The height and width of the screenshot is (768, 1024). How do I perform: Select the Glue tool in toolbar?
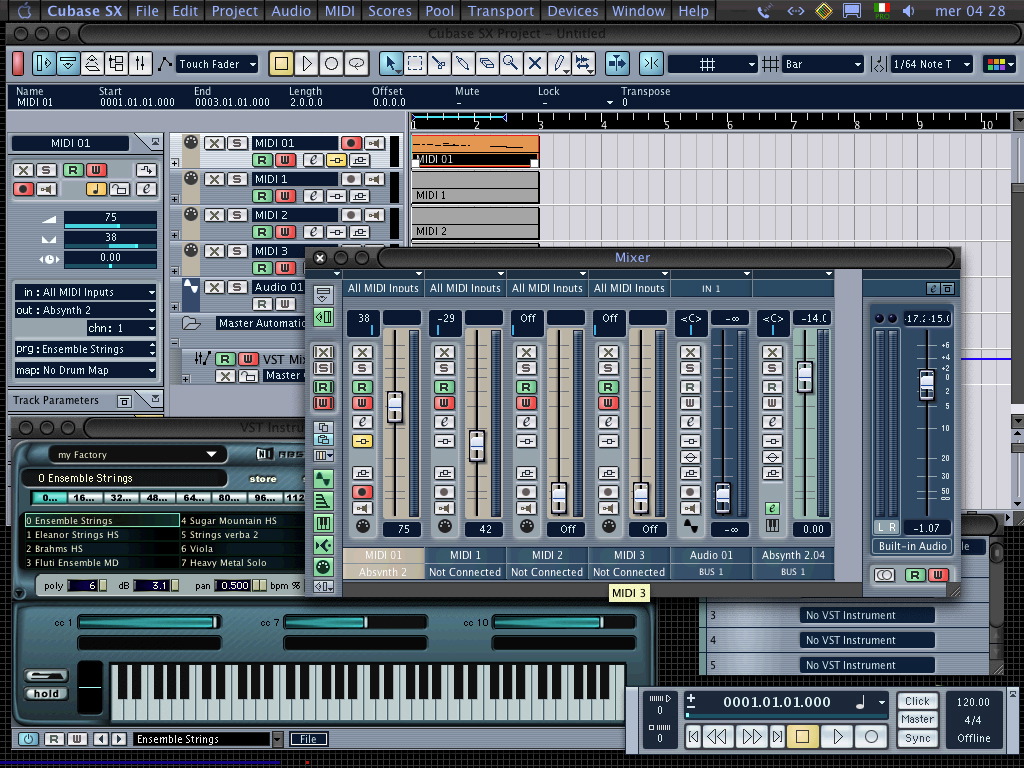463,64
